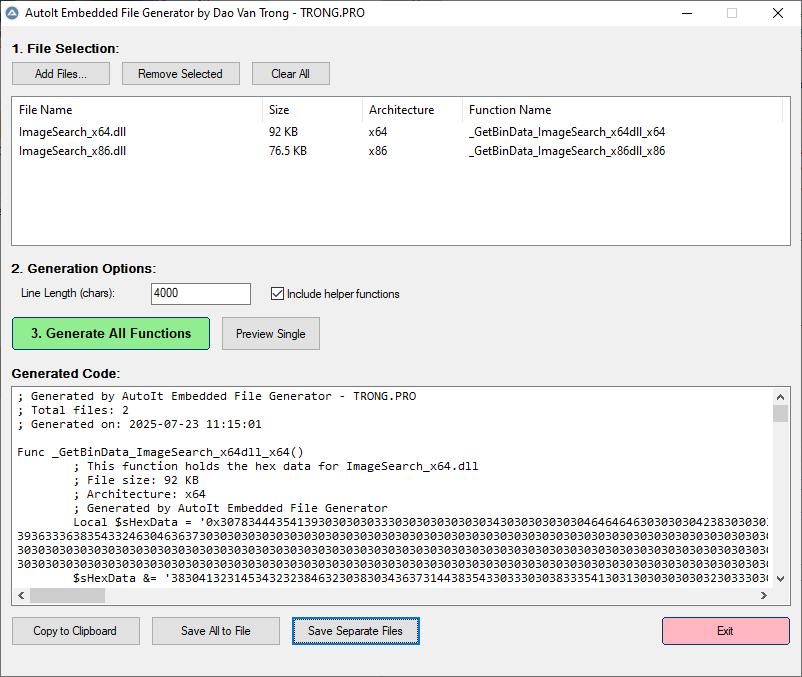Image resolution: width=802 pixels, height=677 pixels.
Task: Click the Function Name column header
Action: coord(622,110)
